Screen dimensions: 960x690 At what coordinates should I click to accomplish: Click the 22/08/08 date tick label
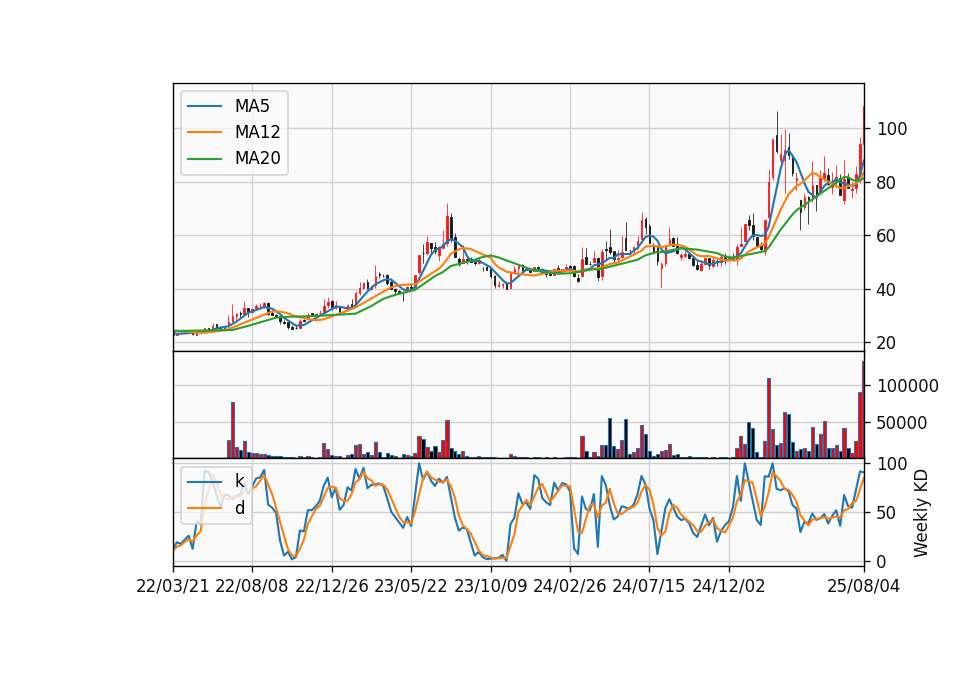click(252, 587)
